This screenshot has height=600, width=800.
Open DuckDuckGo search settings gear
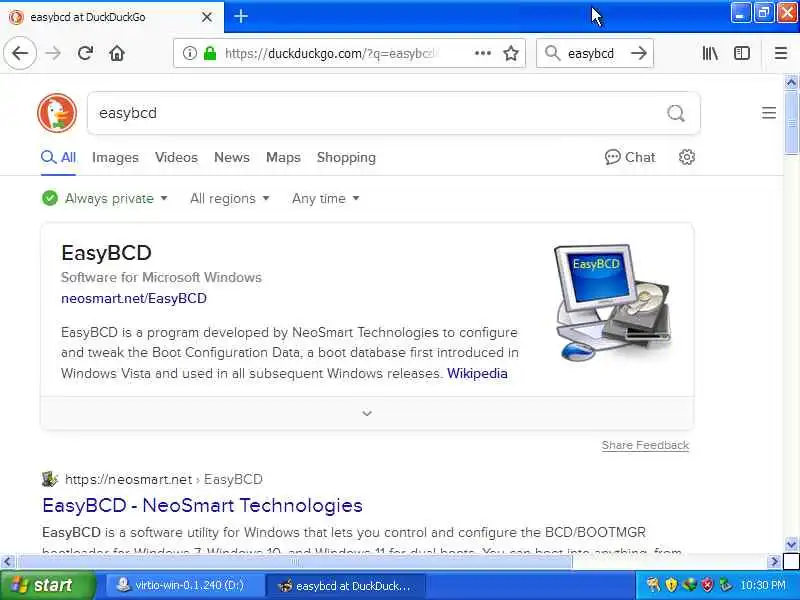coord(687,157)
